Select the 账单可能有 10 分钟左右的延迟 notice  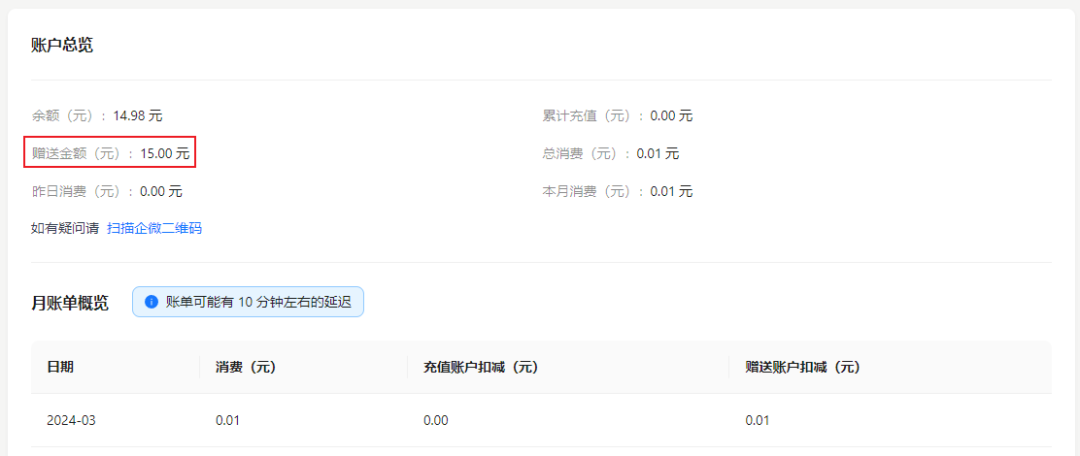tap(248, 302)
